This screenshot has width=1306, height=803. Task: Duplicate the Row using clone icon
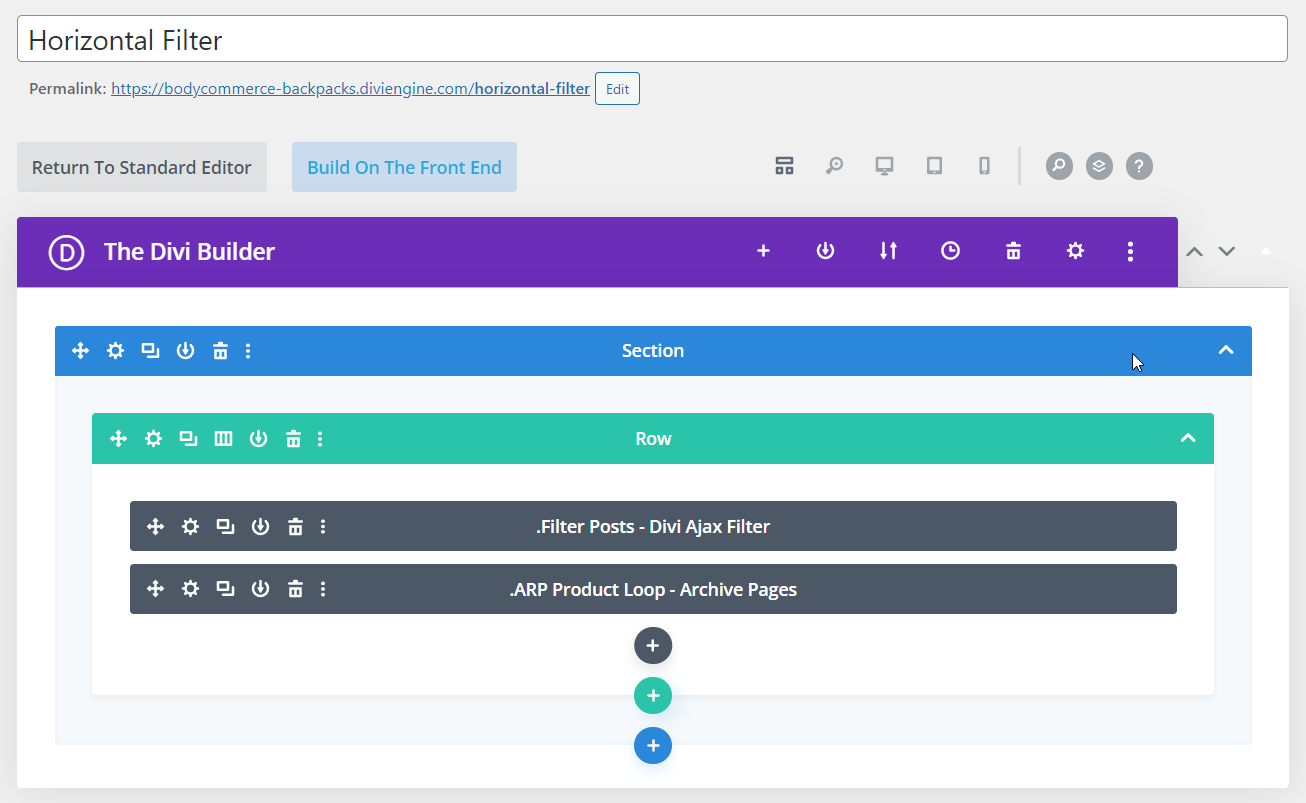188,439
